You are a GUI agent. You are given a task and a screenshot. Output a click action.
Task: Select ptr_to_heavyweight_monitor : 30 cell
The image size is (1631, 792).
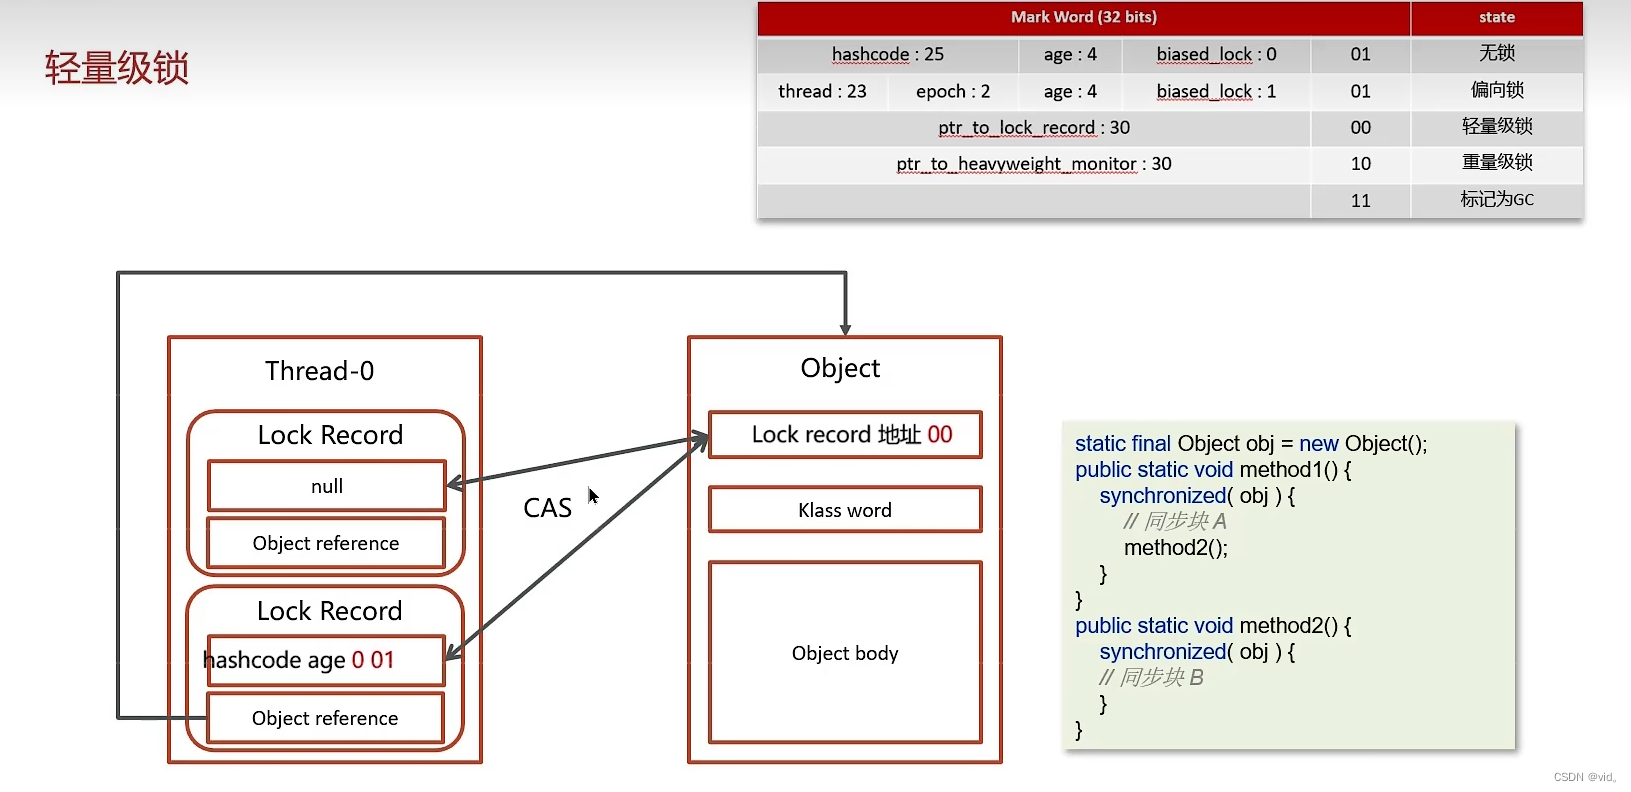pos(1034,163)
